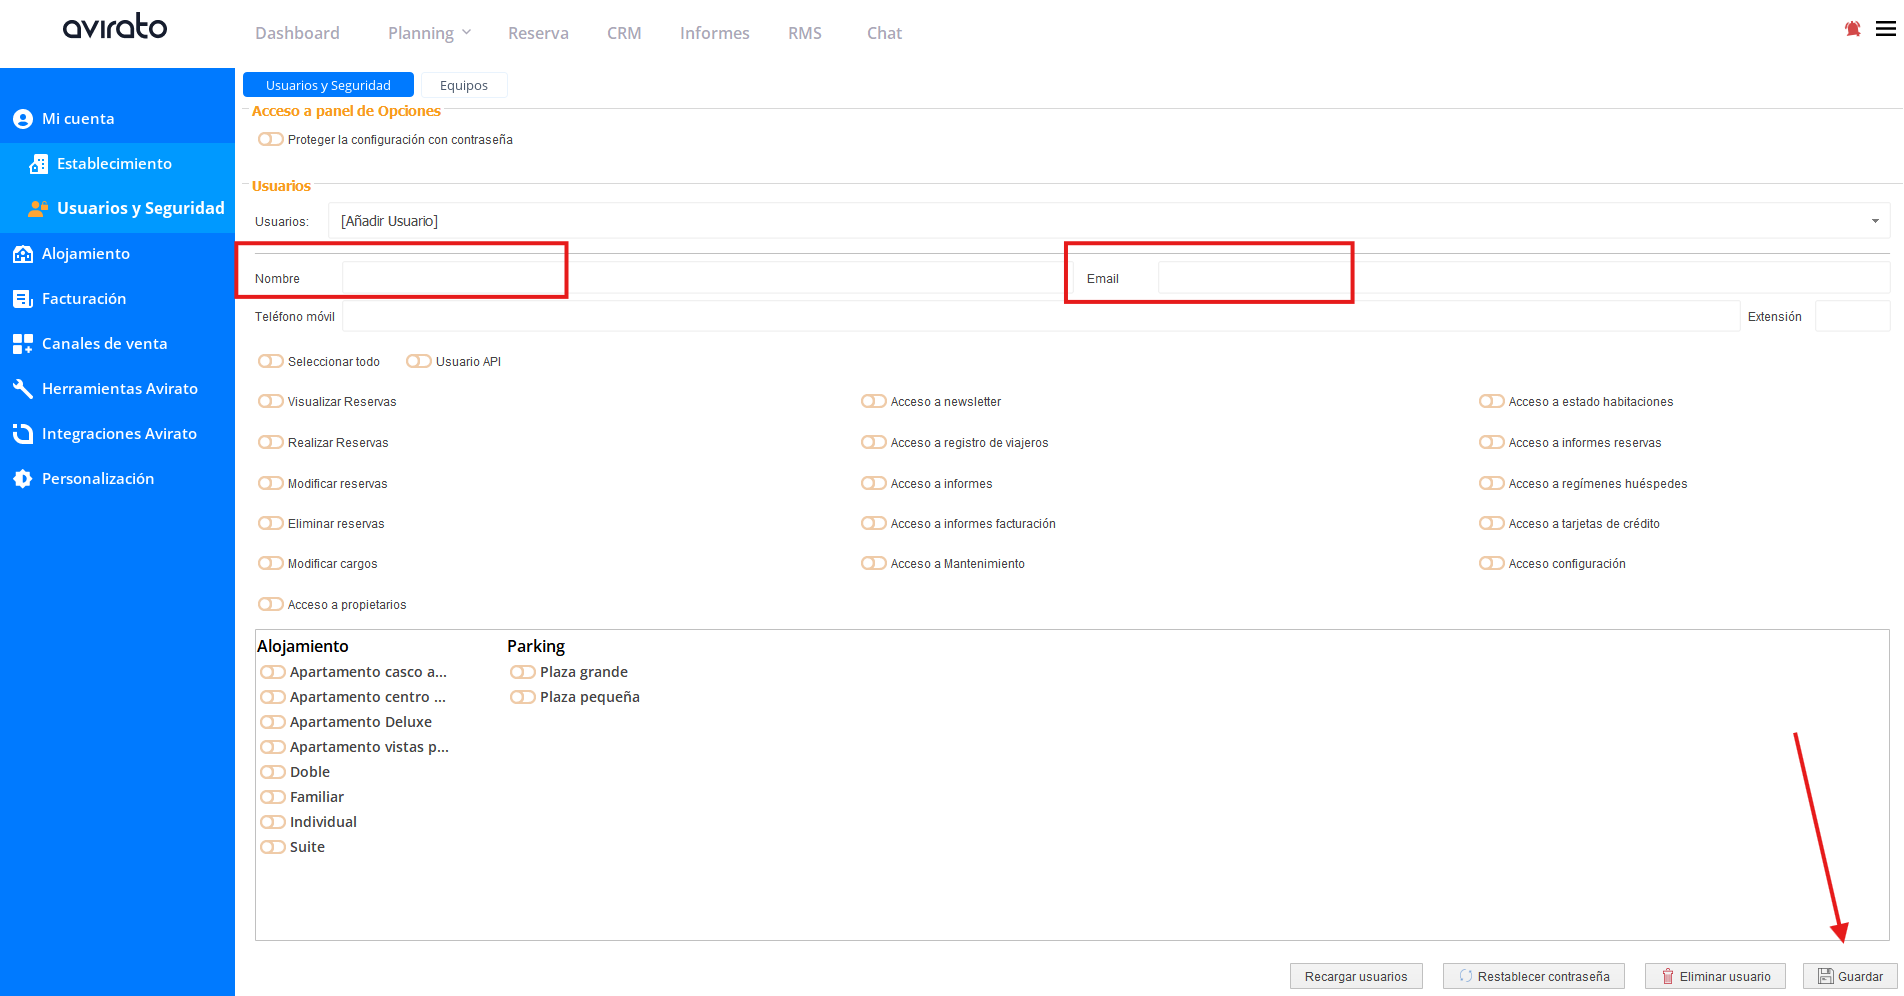Toggle Acceso a registro de viajeros

873,442
